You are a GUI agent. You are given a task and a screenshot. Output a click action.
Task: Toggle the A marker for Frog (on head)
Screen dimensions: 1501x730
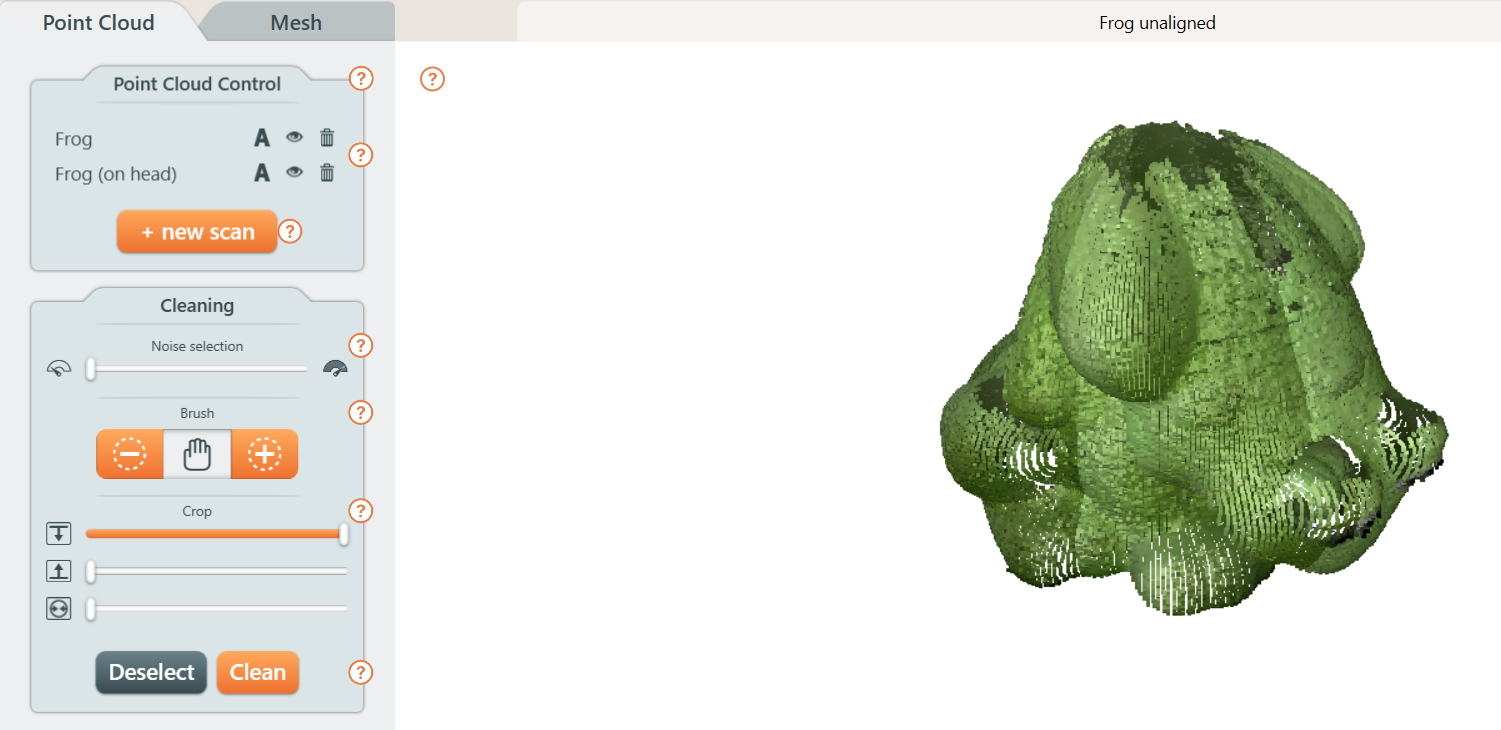tap(261, 173)
